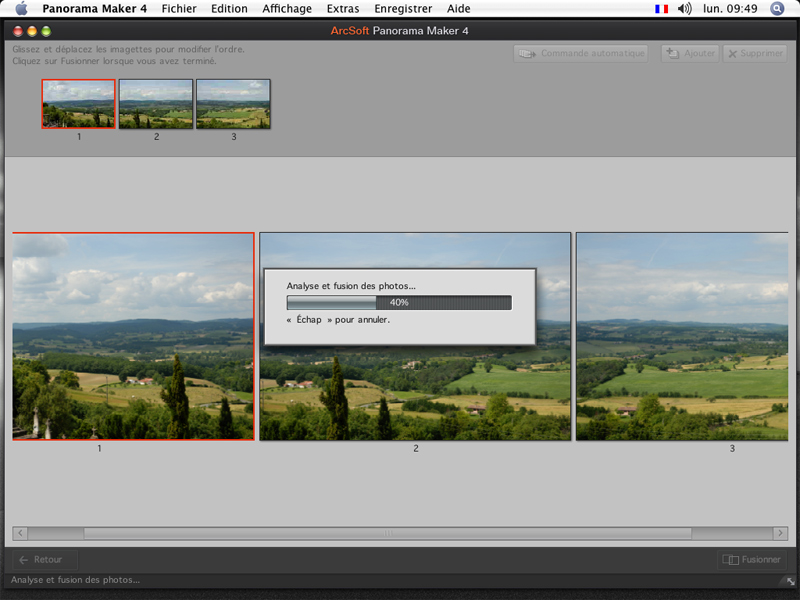This screenshot has height=600, width=800.
Task: Click the volume speaker icon
Action: pos(684,9)
